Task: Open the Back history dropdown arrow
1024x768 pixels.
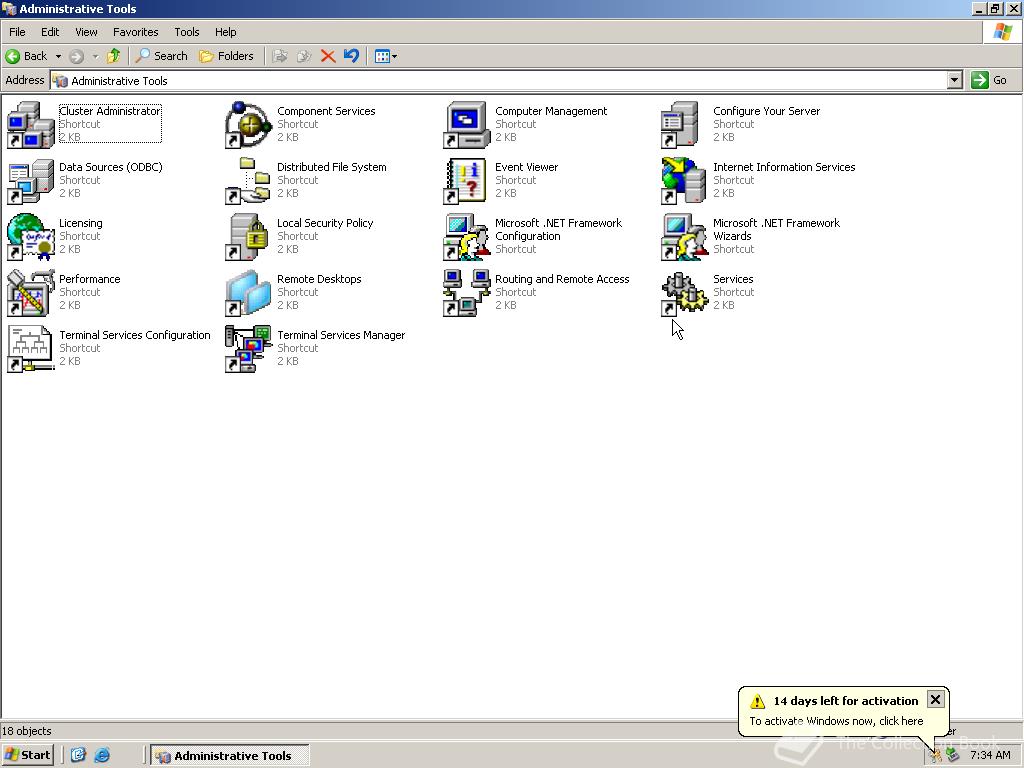Action: click(x=58, y=56)
